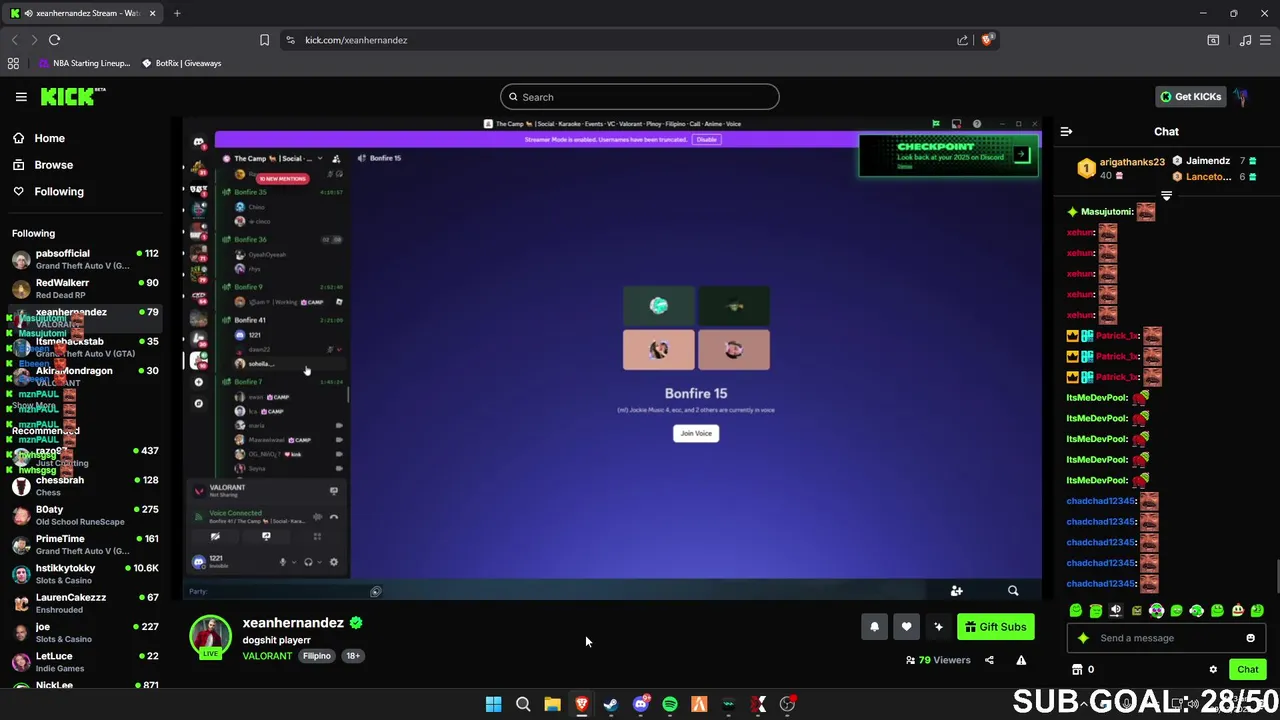This screenshot has height=720, width=1280.
Task: Open pabsofficial channel
Action: (84, 260)
